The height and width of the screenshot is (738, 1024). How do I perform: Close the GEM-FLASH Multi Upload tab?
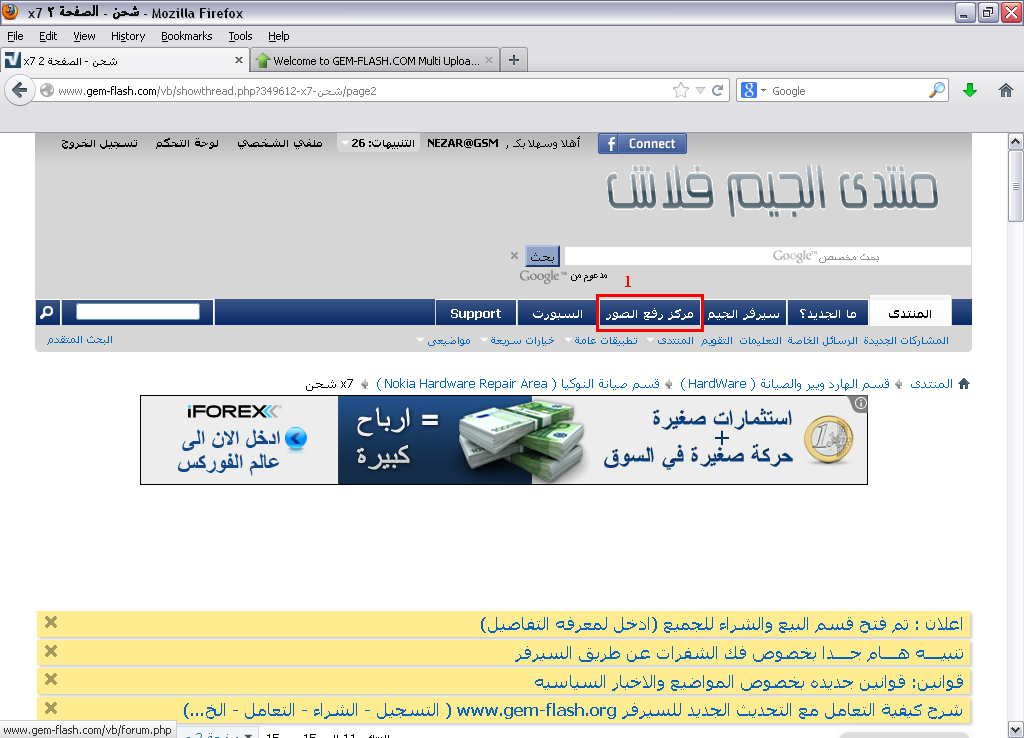[488, 60]
